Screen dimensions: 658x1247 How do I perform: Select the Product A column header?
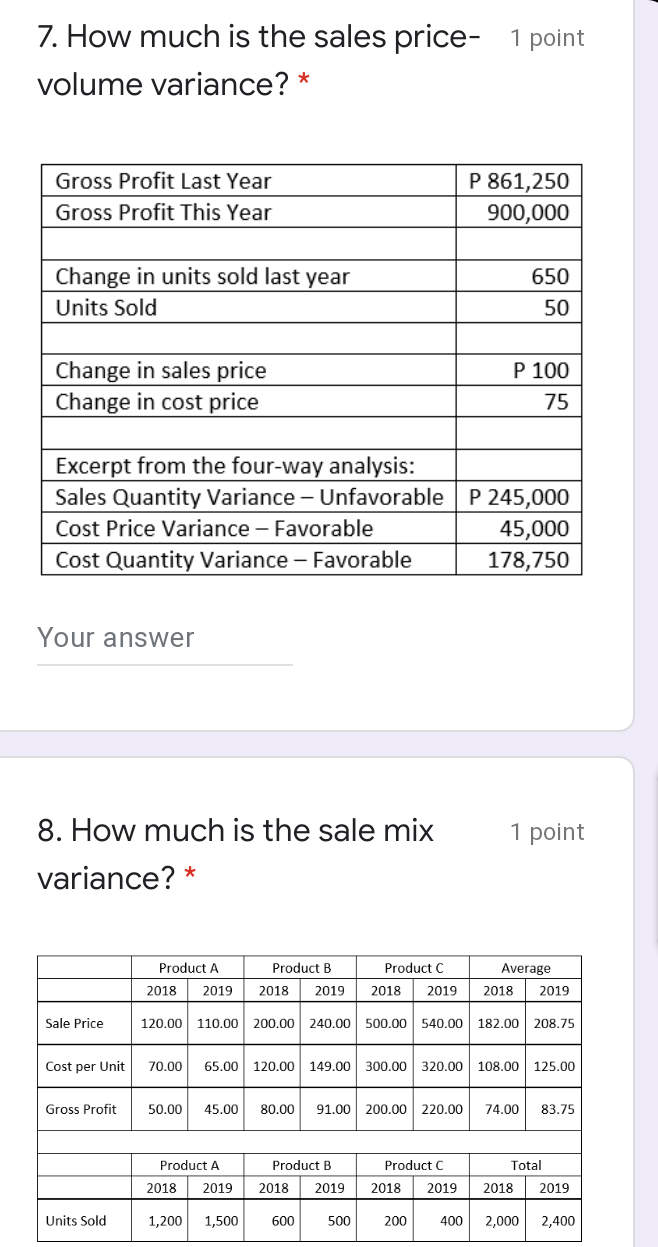[x=189, y=967]
